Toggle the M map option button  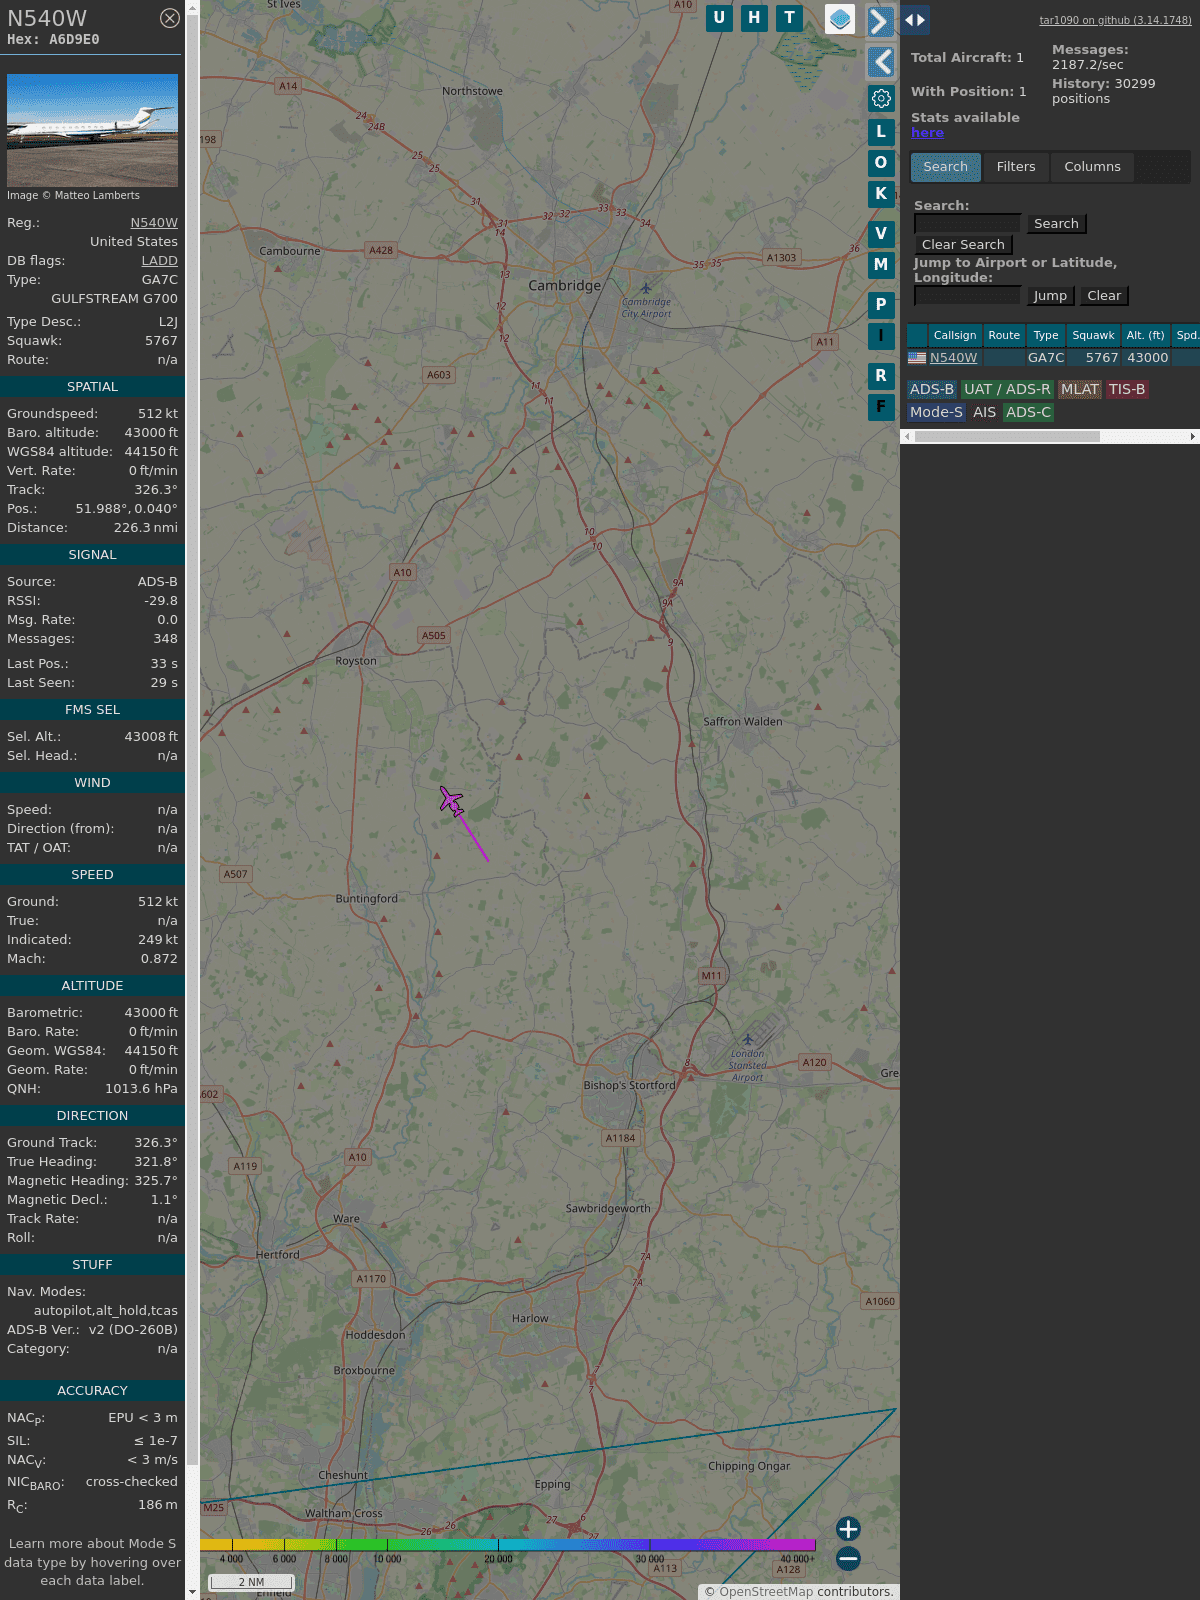pyautogui.click(x=881, y=265)
